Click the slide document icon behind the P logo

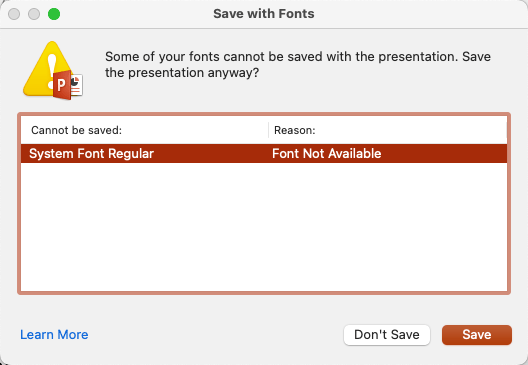pyautogui.click(x=76, y=85)
